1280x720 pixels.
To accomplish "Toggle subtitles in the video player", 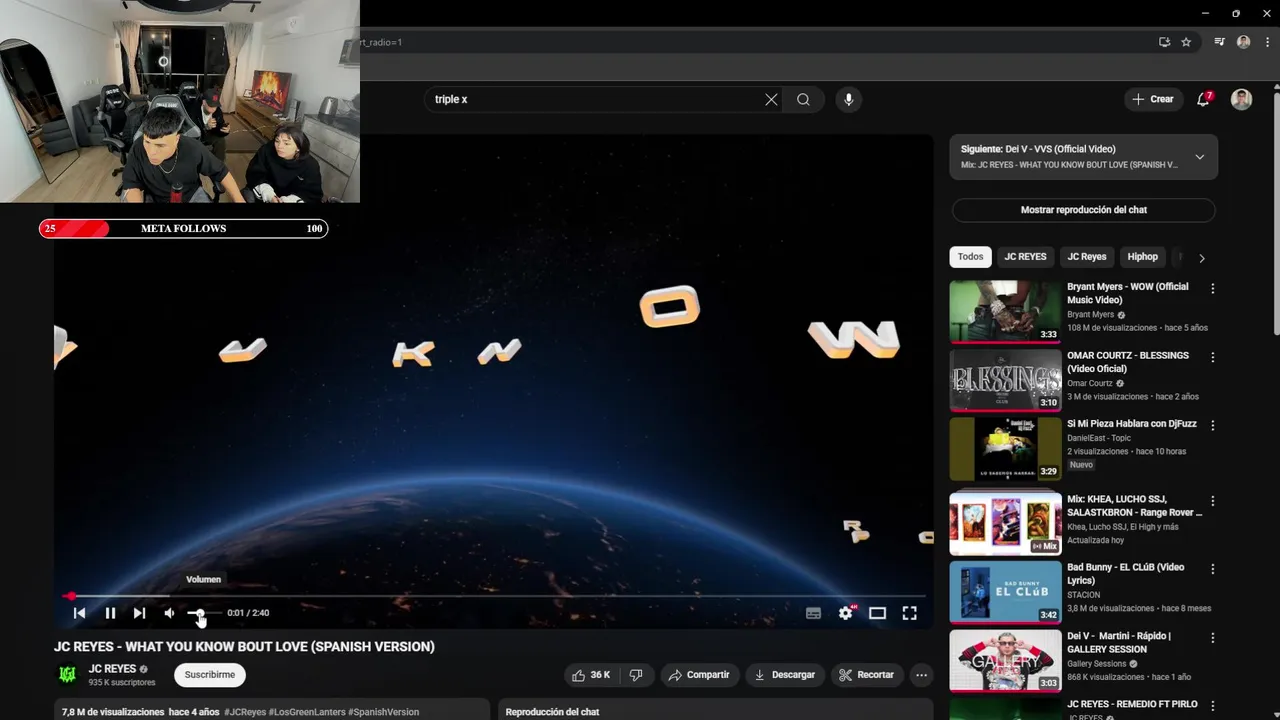I will [x=813, y=613].
